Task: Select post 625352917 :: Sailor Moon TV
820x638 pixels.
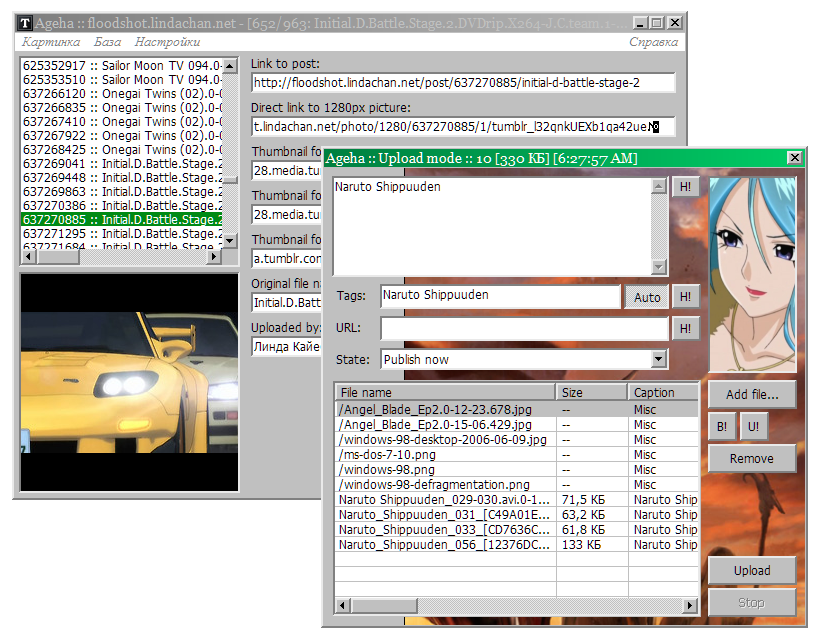Action: tap(122, 65)
